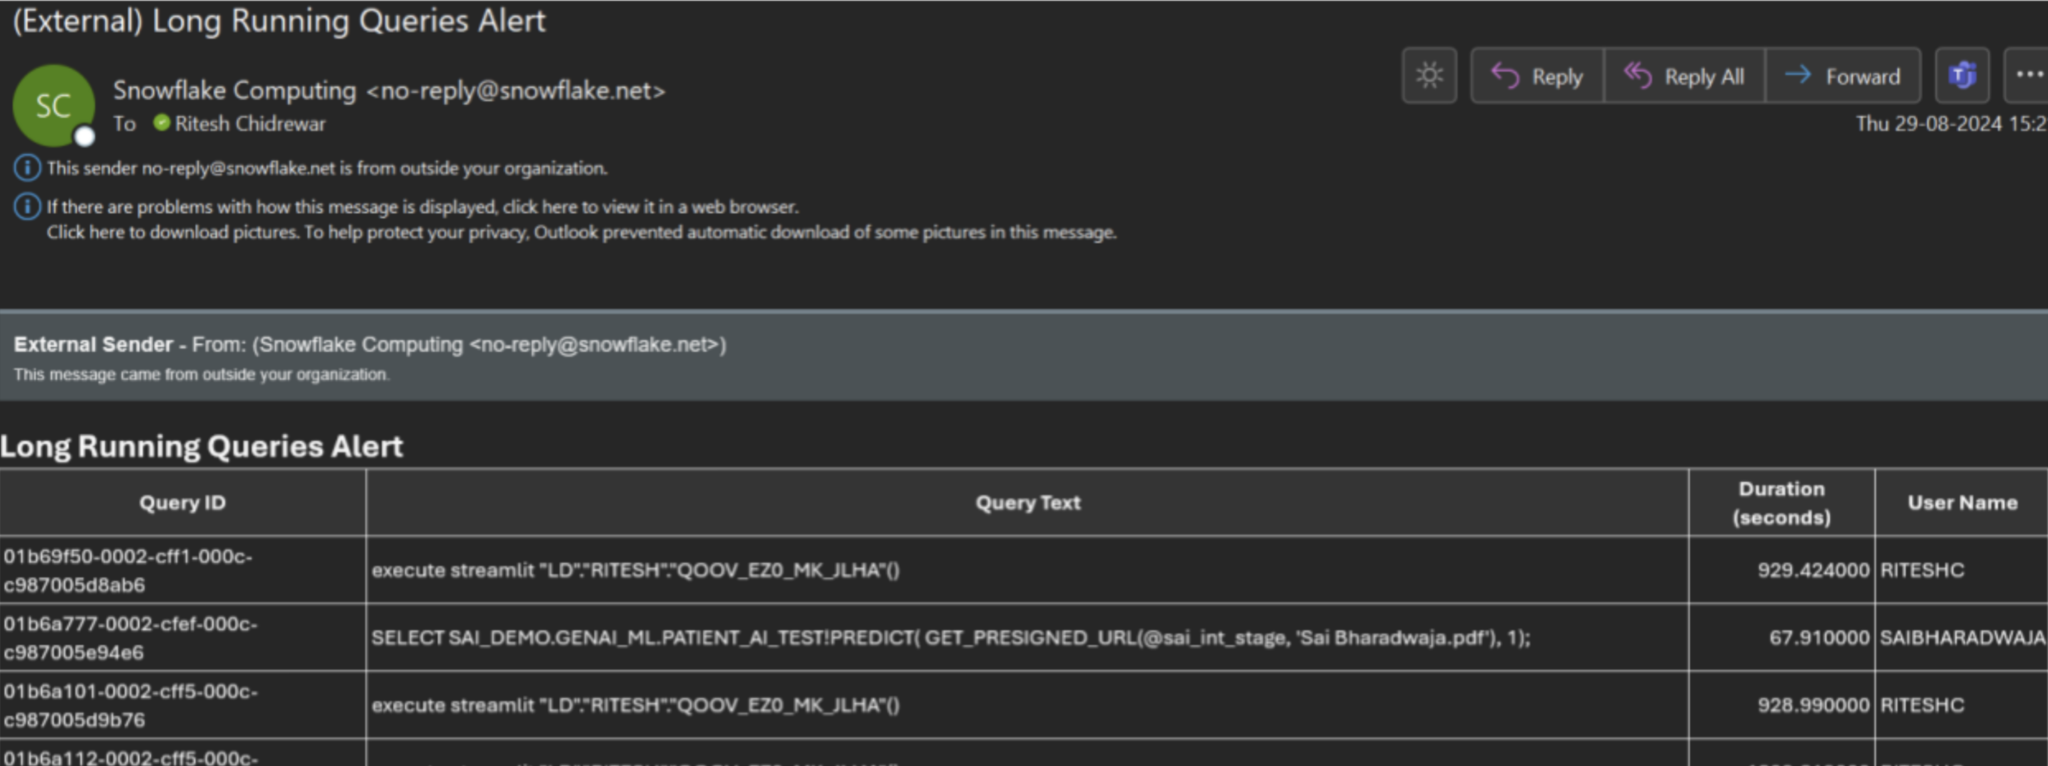Click duration value 928.990000
The width and height of the screenshot is (2048, 766).
coord(1813,705)
